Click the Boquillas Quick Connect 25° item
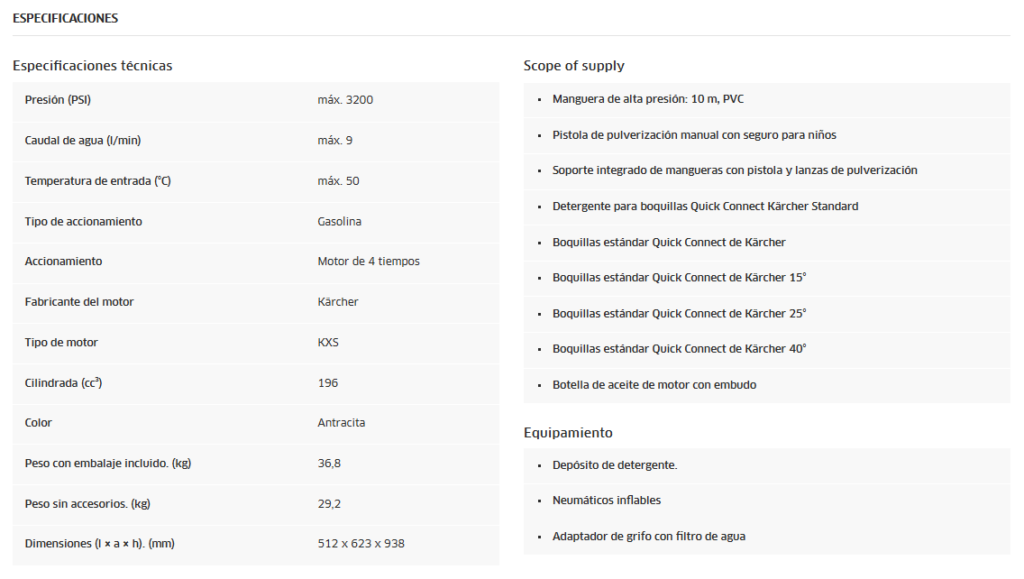Viewport: 1024px width, 579px height. 679,313
